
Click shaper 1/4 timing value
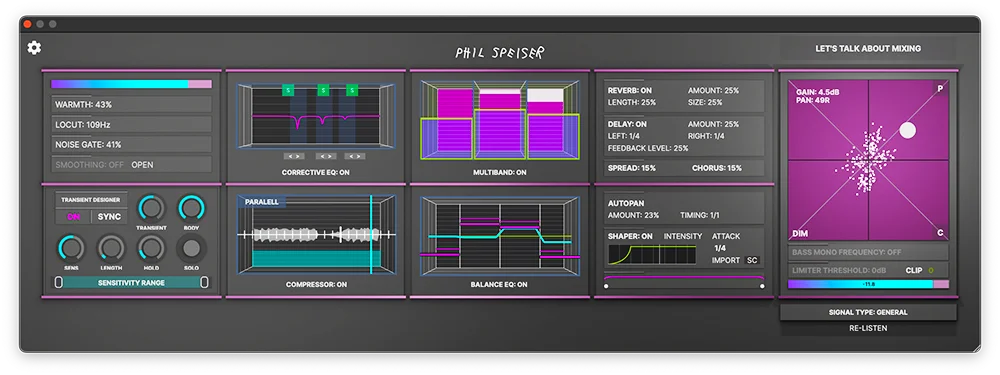click(719, 248)
